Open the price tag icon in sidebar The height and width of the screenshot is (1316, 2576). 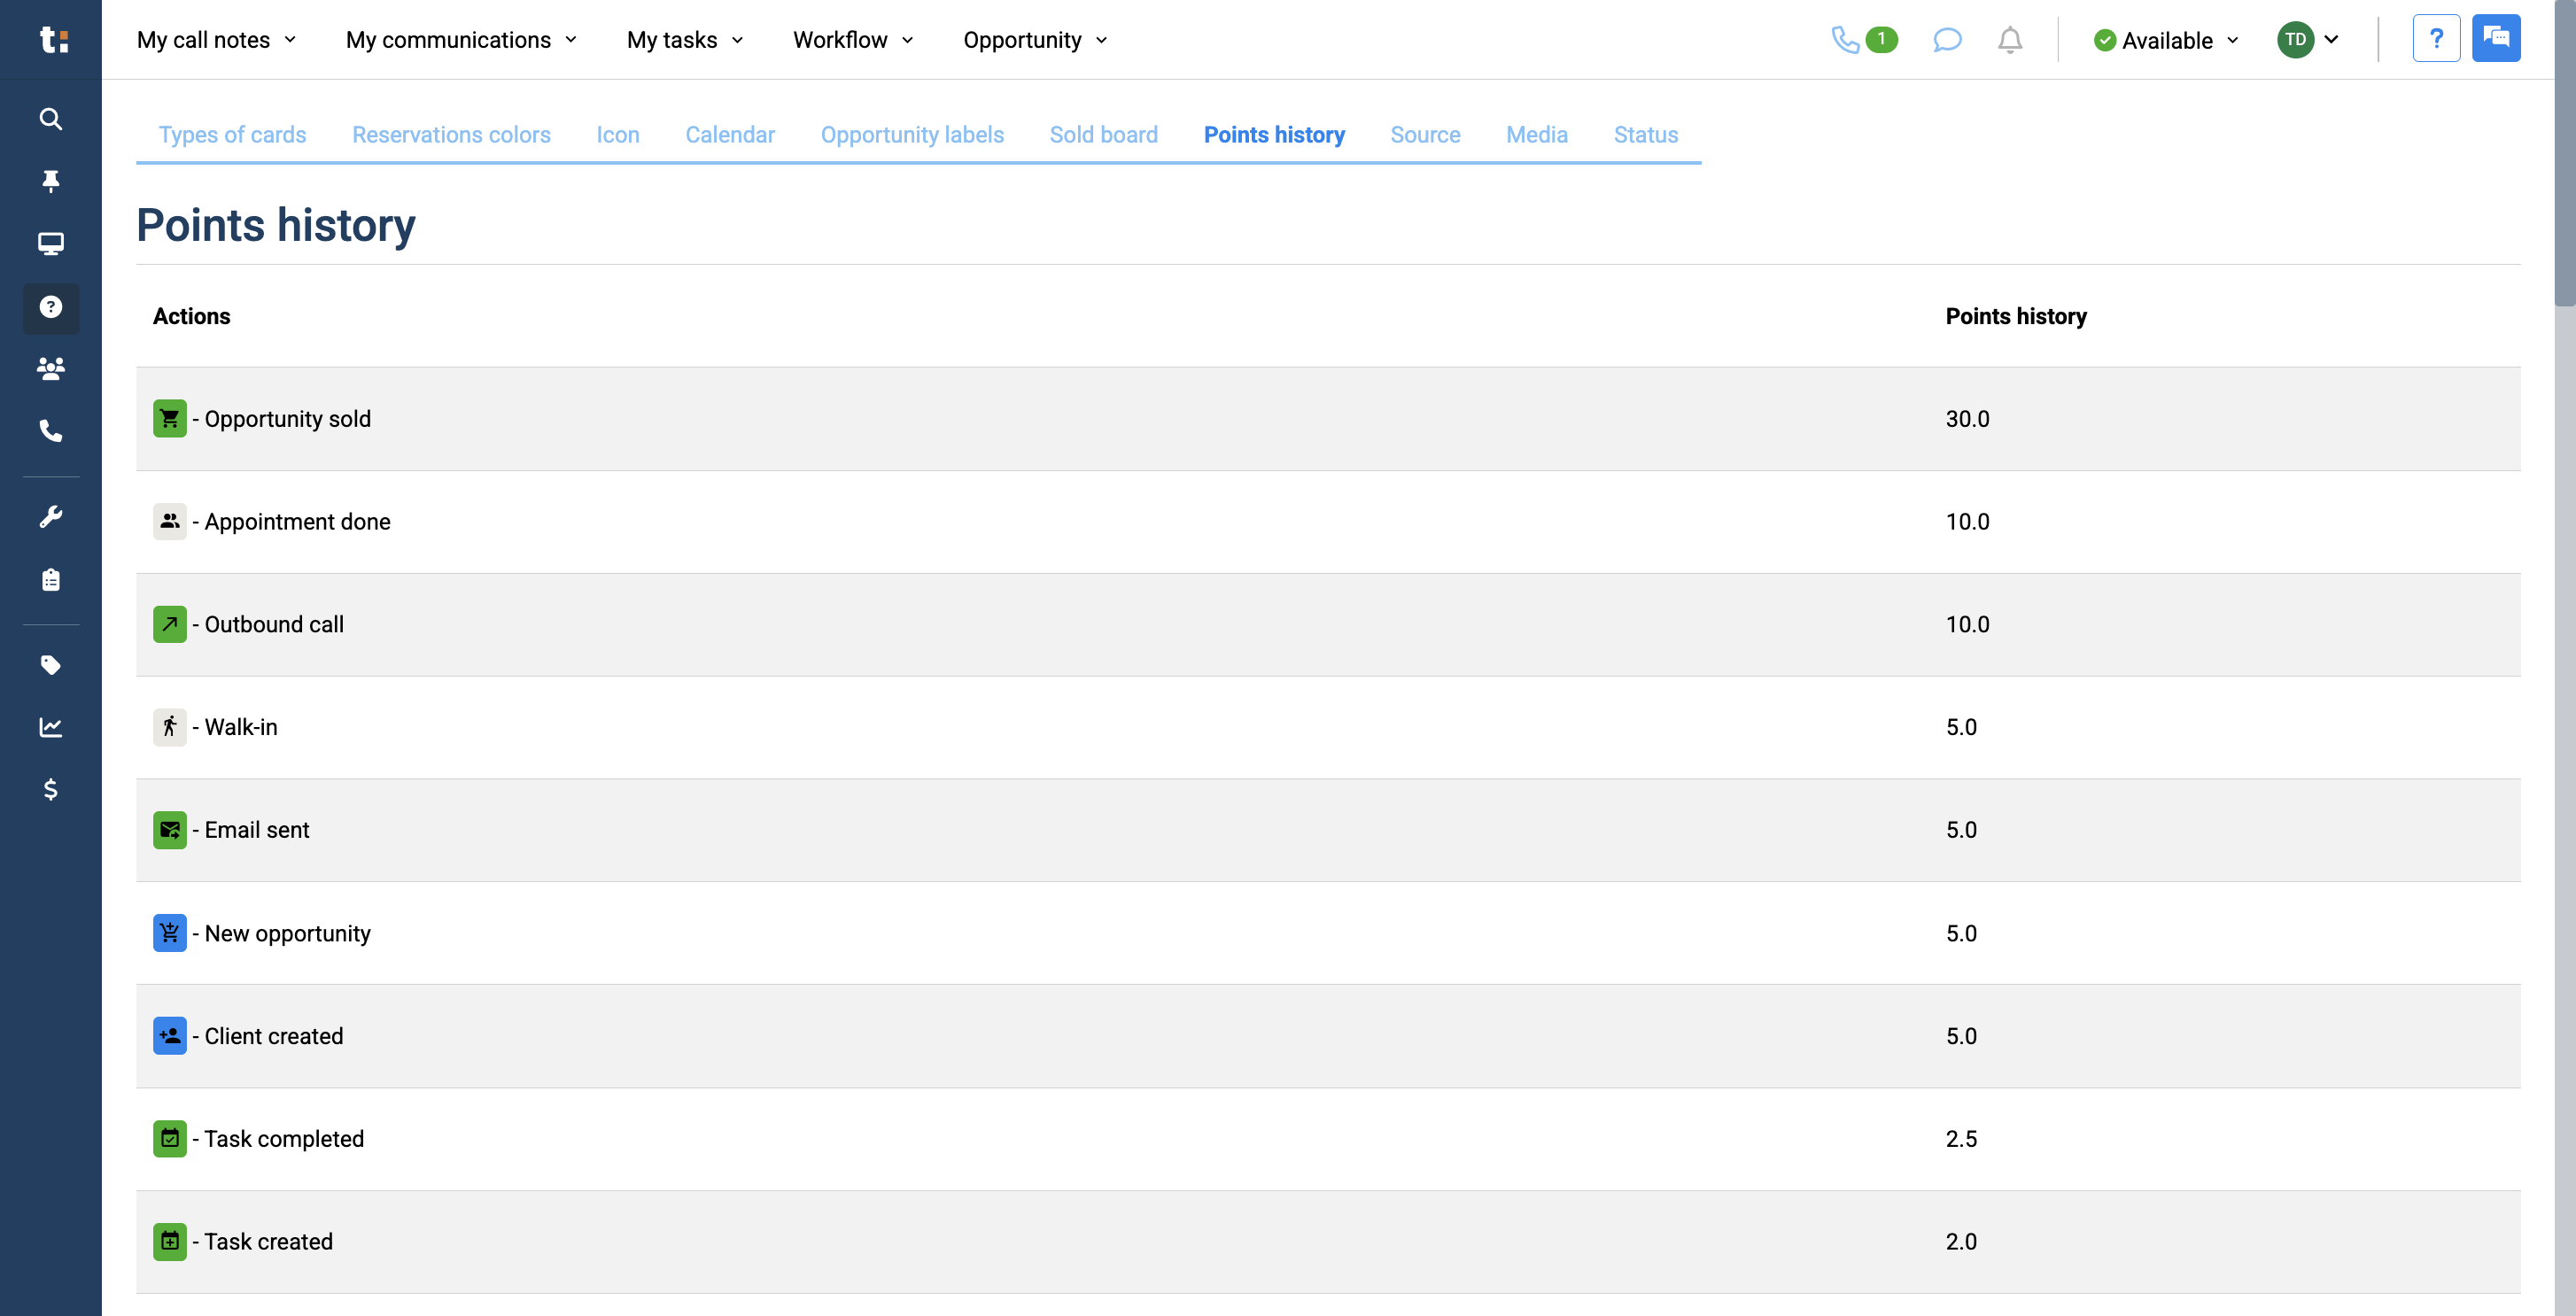(x=50, y=665)
